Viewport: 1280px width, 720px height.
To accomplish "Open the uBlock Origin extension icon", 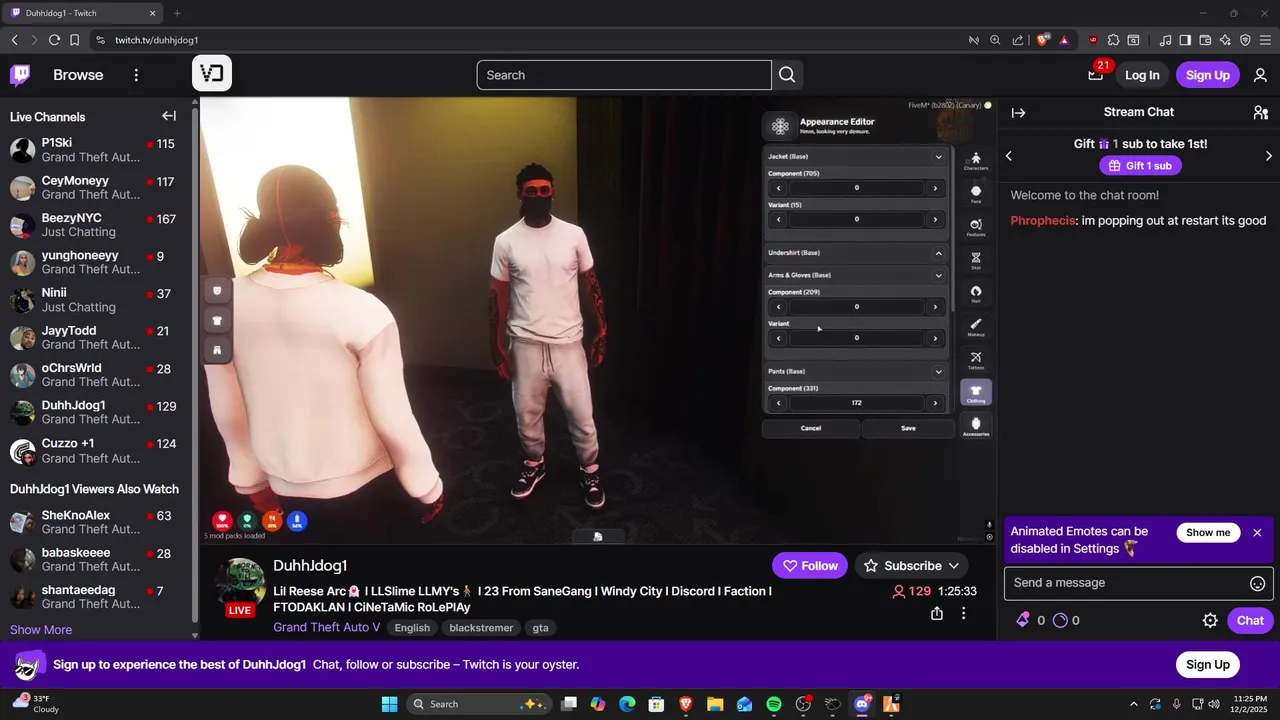I will [1093, 40].
